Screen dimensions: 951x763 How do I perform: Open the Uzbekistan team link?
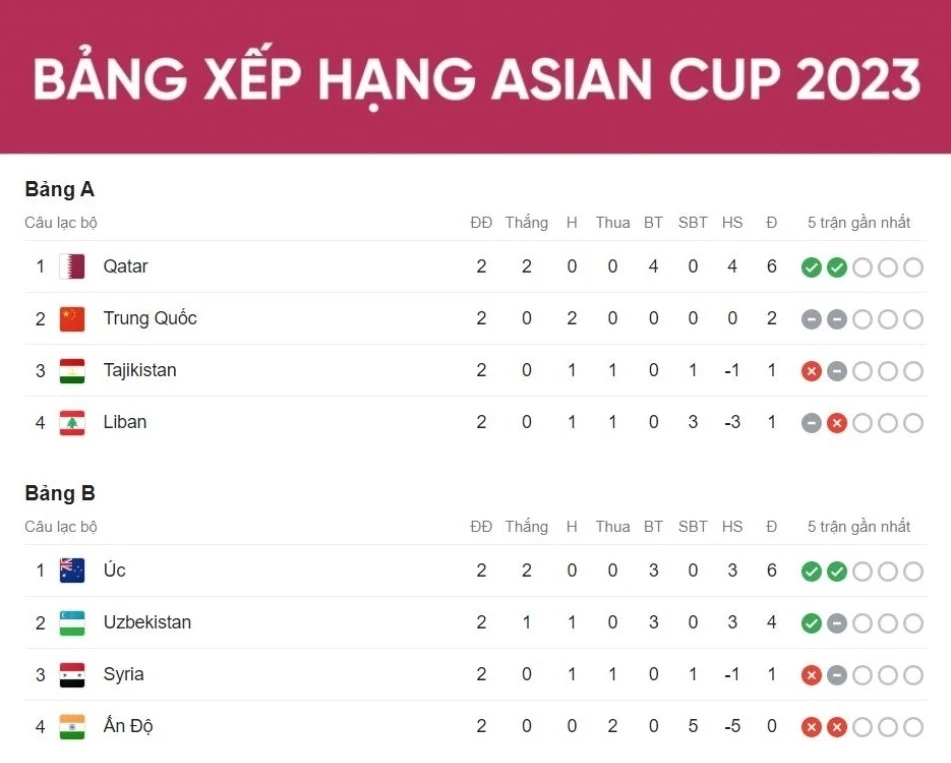pos(147,623)
